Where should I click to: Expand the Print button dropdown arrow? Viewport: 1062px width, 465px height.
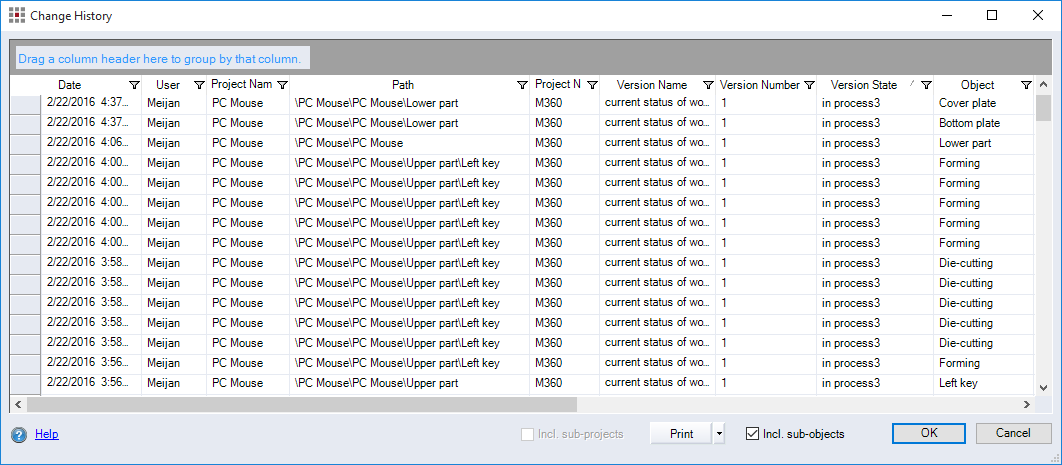[720, 434]
